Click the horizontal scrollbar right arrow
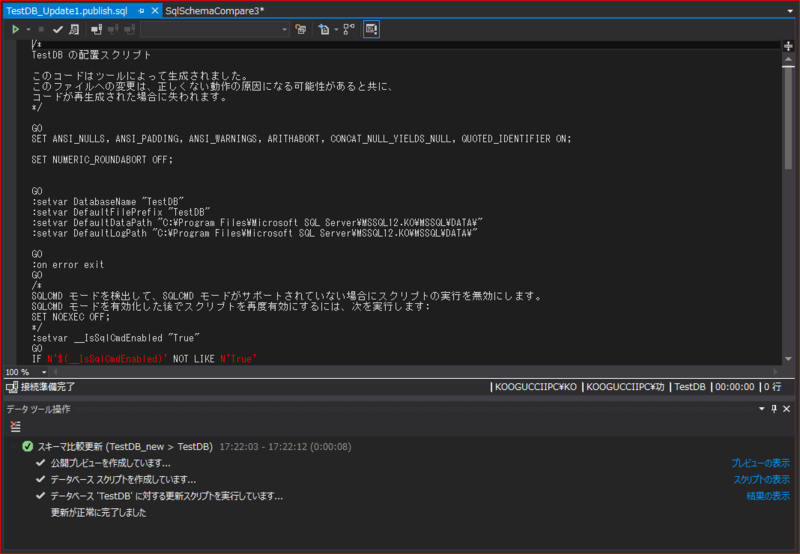This screenshot has width=800, height=554. tap(776, 372)
